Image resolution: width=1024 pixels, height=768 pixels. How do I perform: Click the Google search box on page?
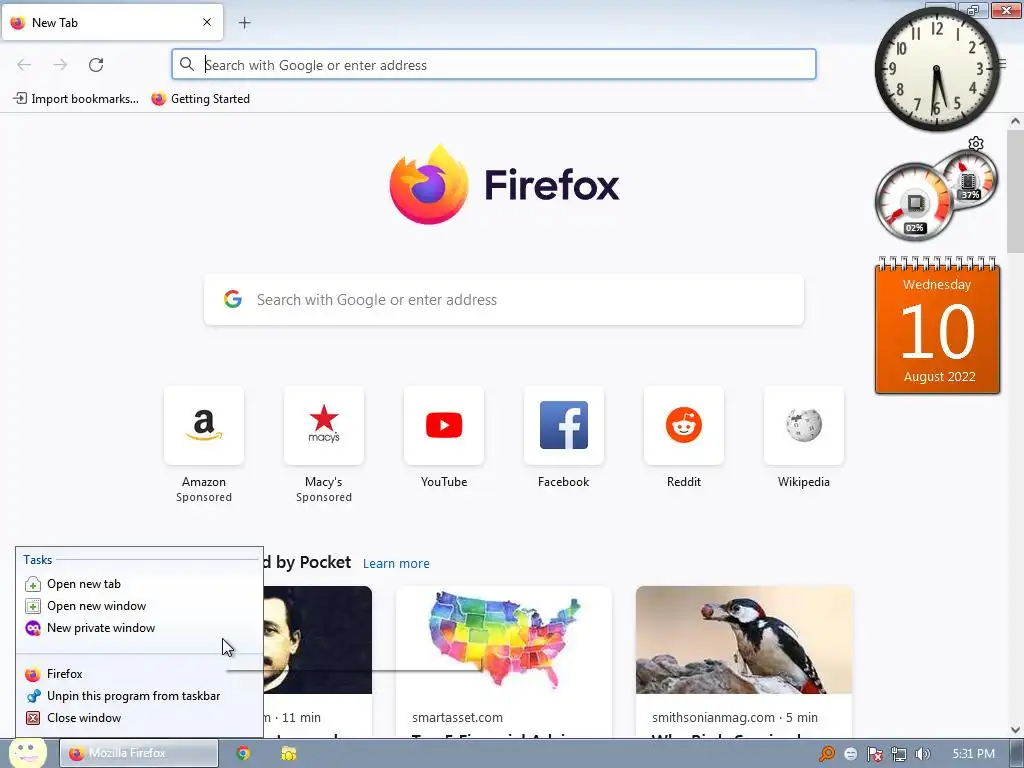504,300
